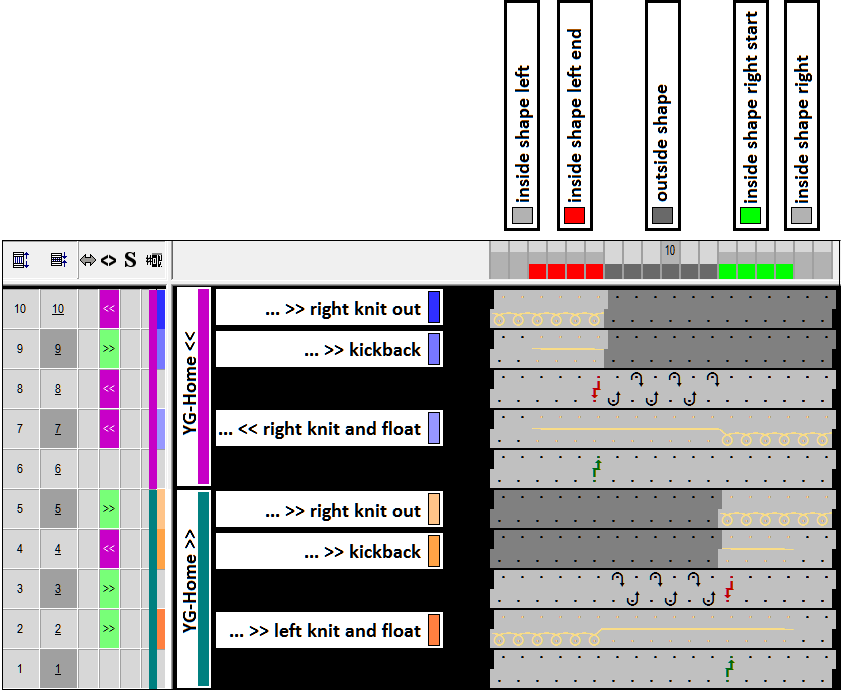Click the angle brackets direction icon
Screen dimensions: 844x692
tap(108, 260)
